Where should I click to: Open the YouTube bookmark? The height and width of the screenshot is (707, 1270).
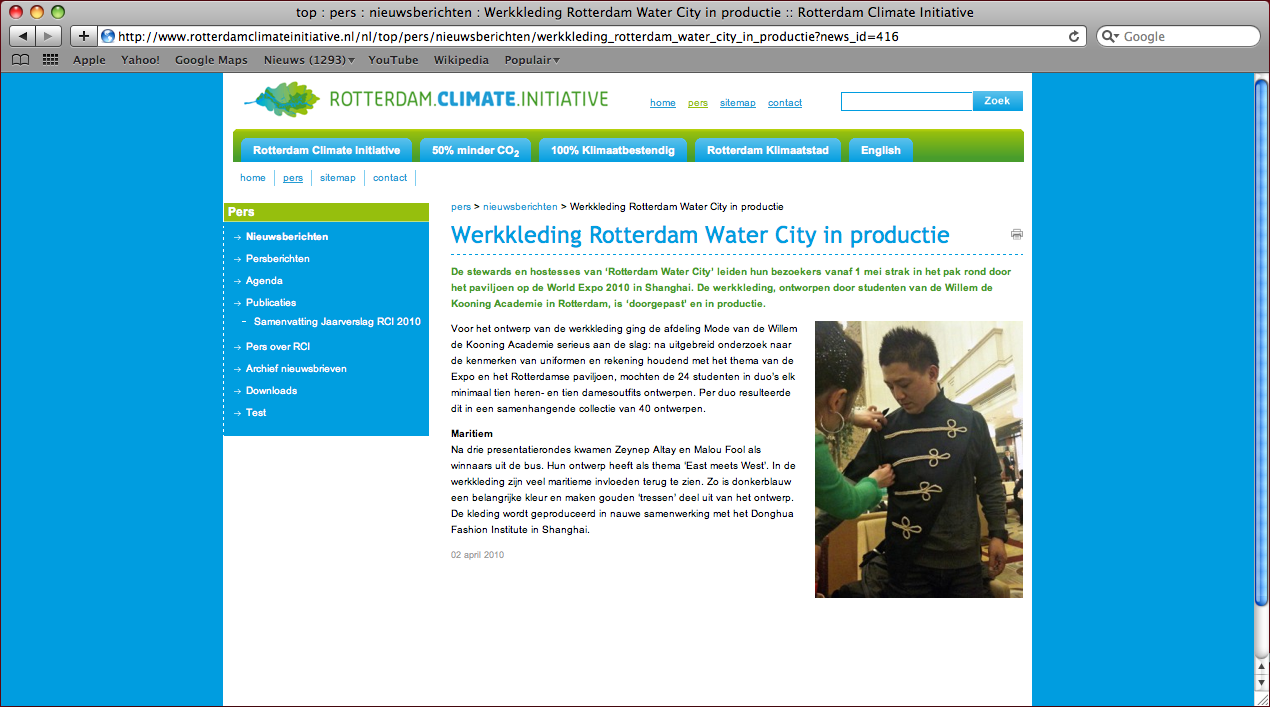point(393,60)
